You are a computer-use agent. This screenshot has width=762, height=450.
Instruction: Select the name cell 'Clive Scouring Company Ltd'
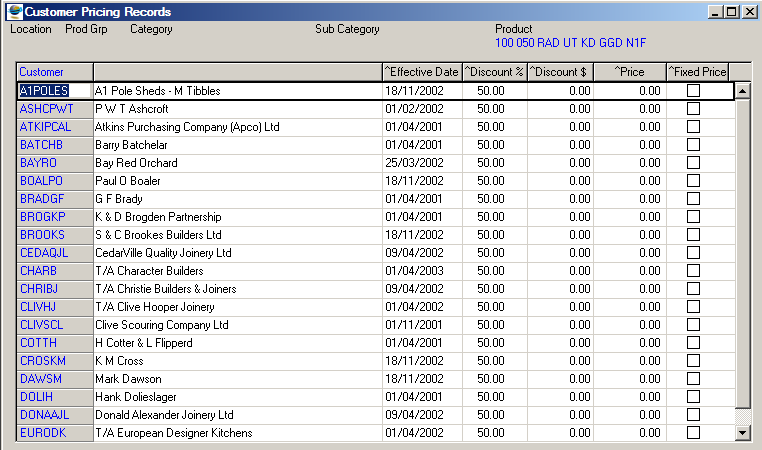[x=238, y=325]
